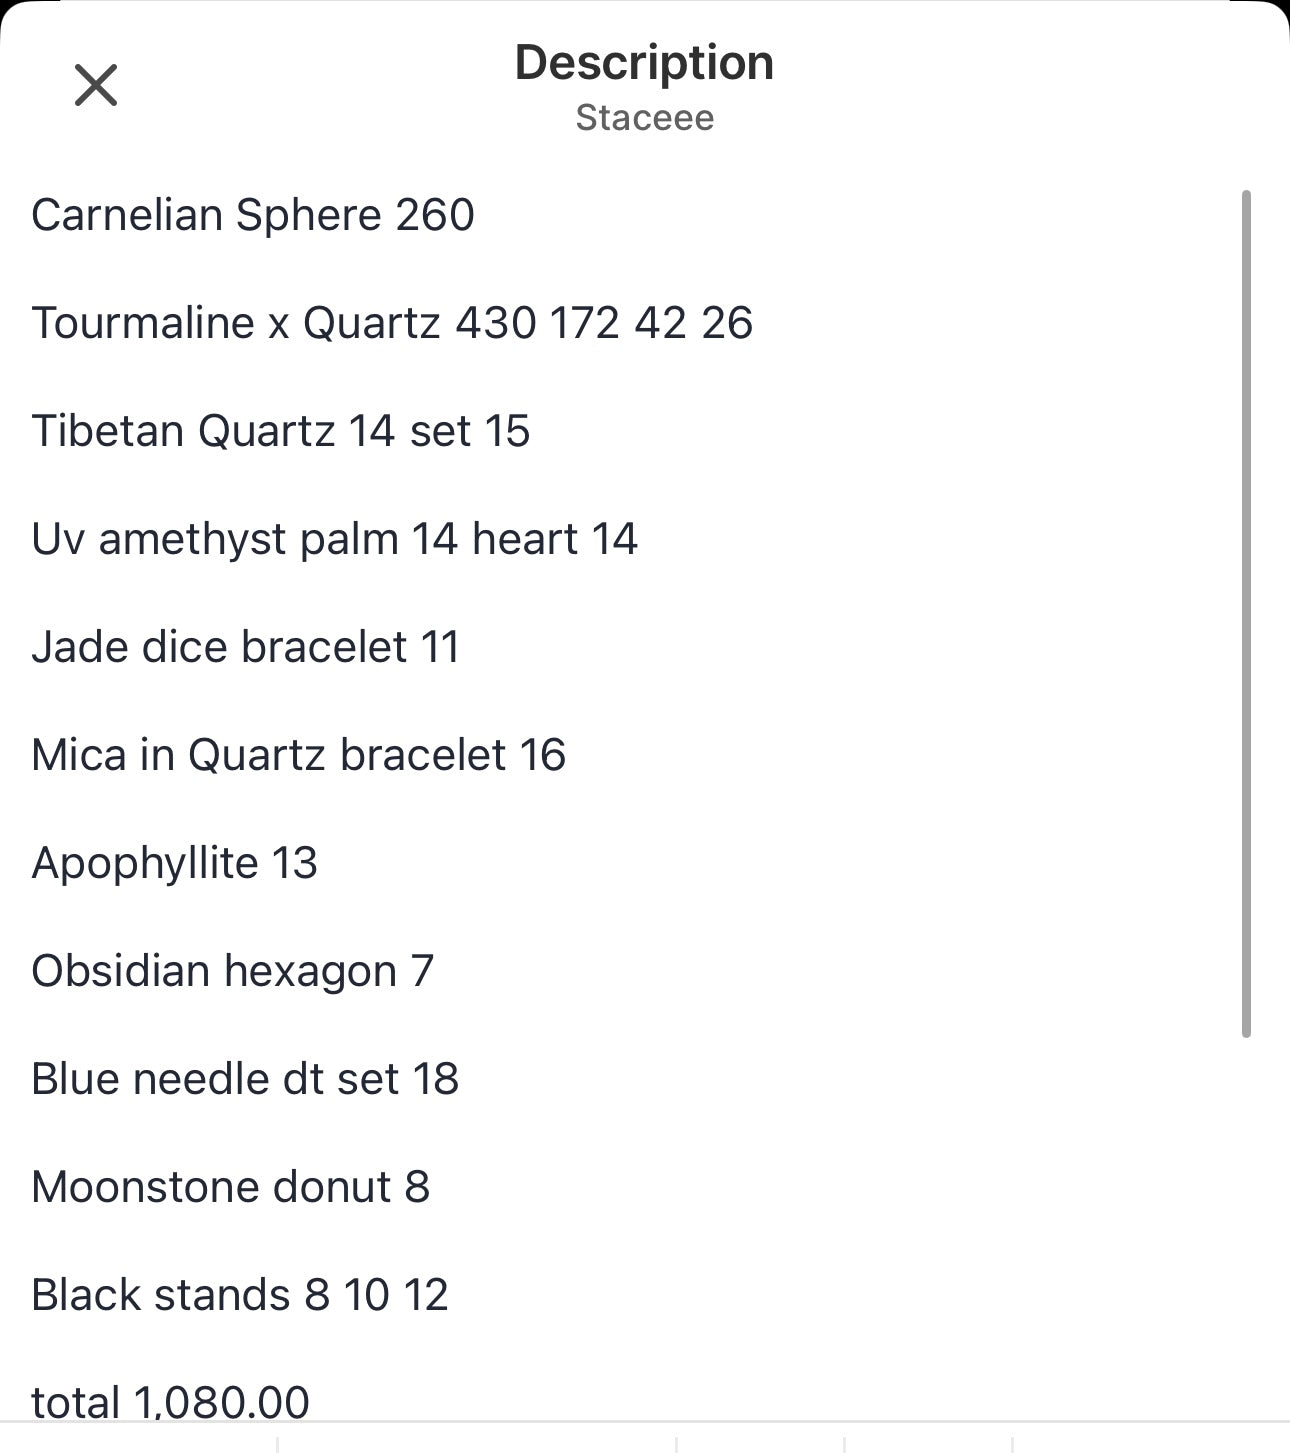The image size is (1290, 1453).
Task: Click the total 1,080.00 line
Action: pos(171,1402)
